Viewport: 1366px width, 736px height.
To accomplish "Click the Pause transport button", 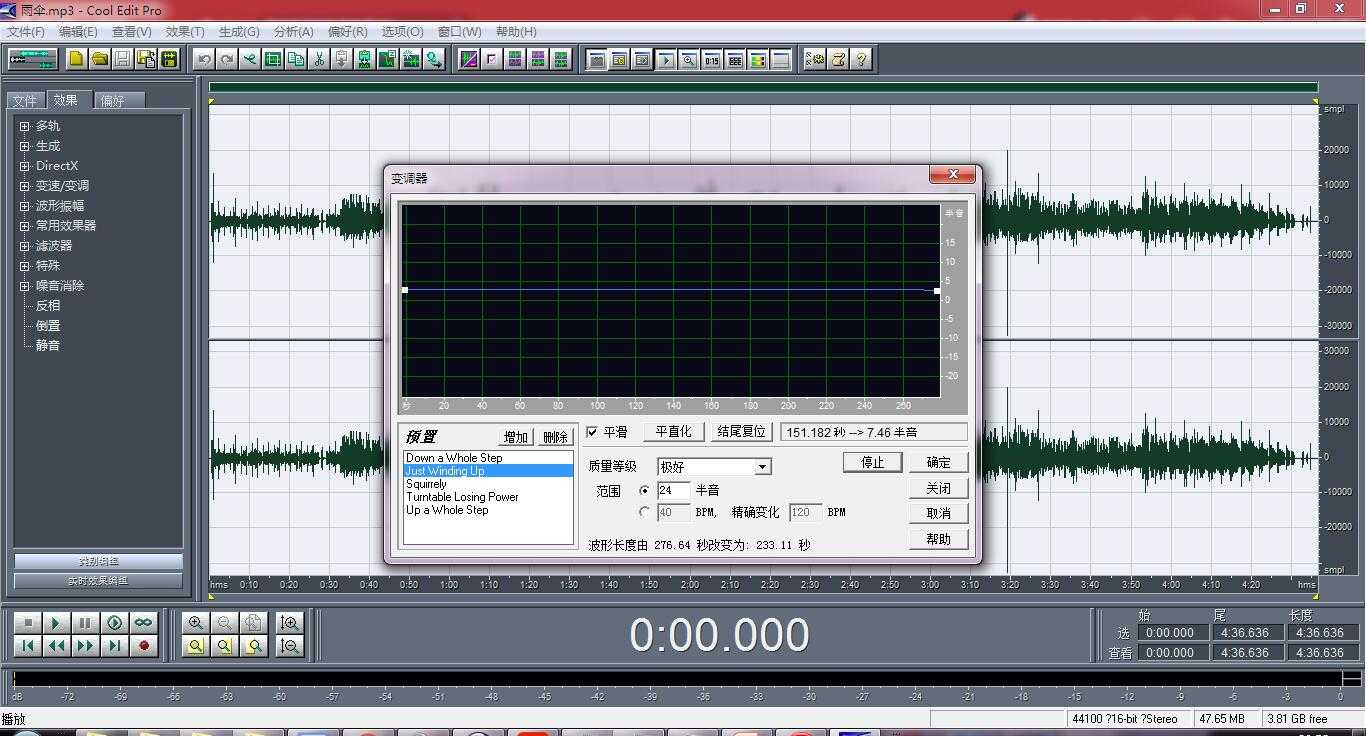I will click(85, 623).
